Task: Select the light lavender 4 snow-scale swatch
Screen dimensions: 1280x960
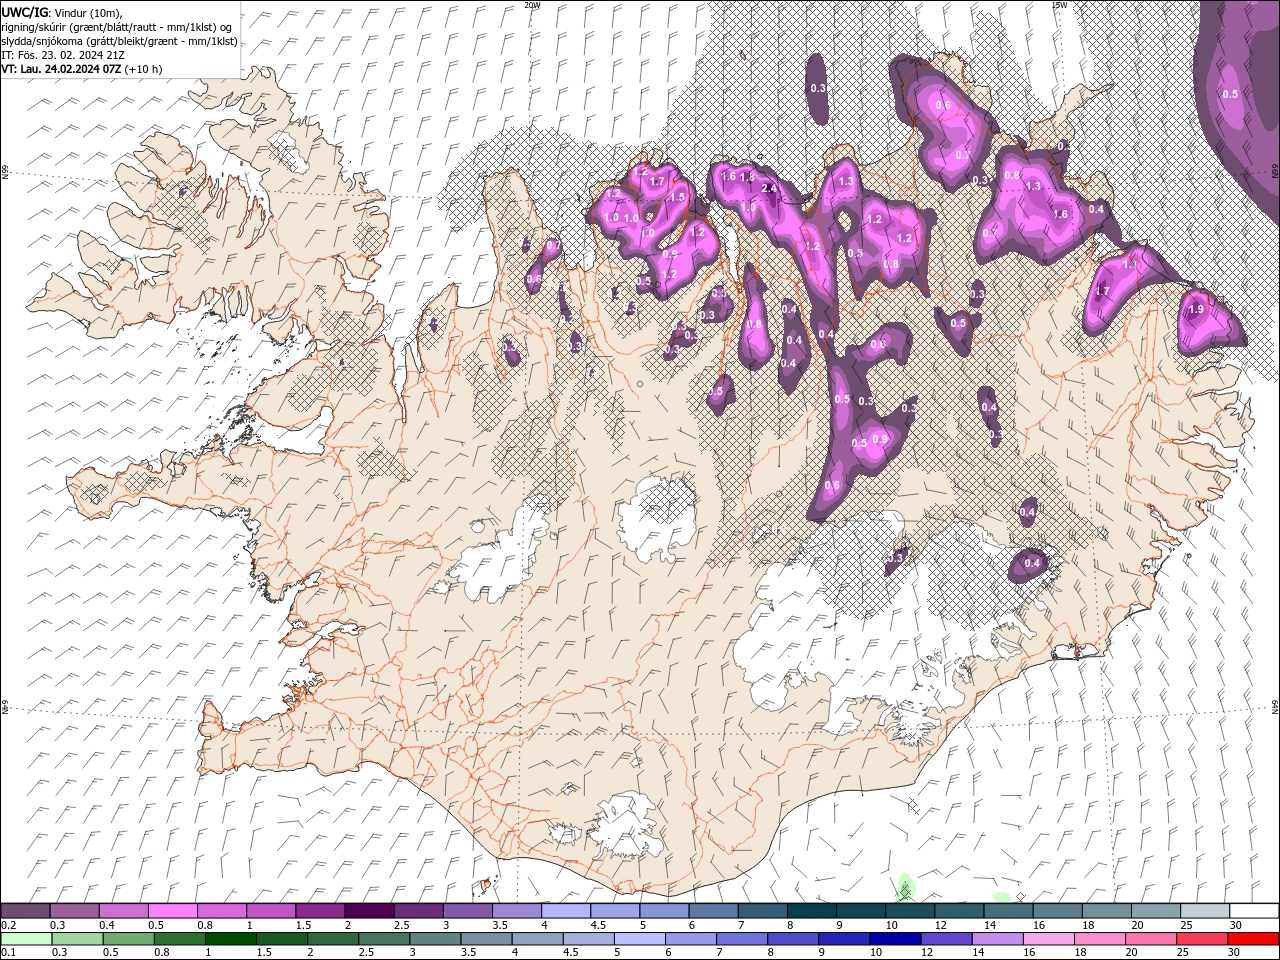Action: [x=565, y=911]
